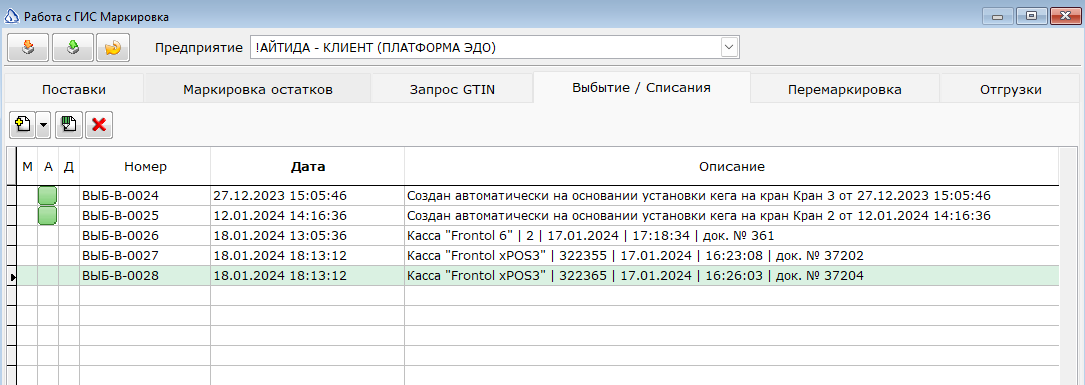
Task: Click description Касса "Frontol 6" док. № 361
Action: click(x=731, y=235)
